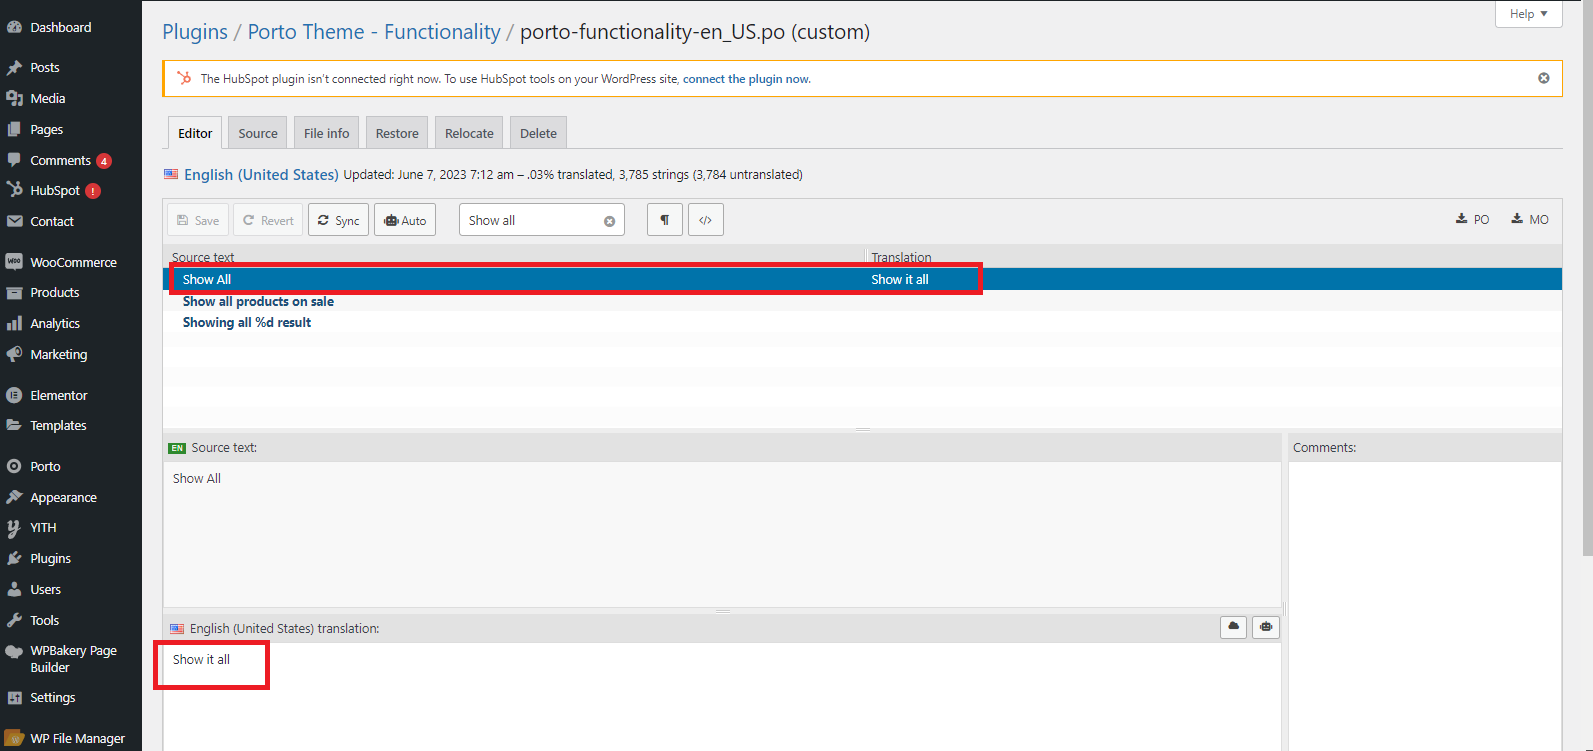Clear the Show all filter text
This screenshot has height=751, width=1593.
click(609, 221)
